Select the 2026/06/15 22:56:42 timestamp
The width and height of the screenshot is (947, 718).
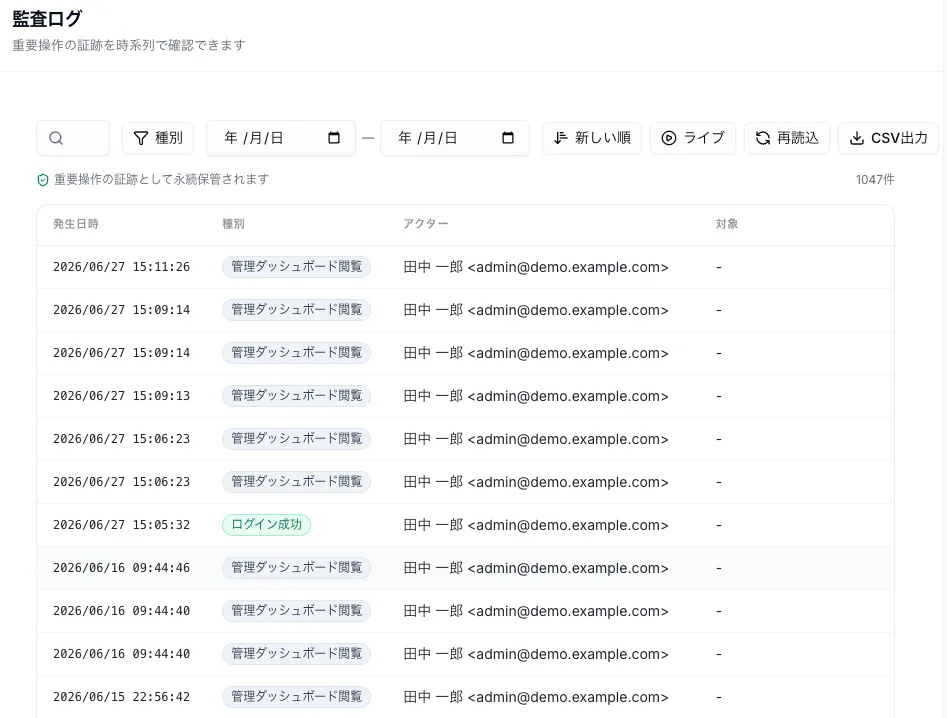point(121,697)
